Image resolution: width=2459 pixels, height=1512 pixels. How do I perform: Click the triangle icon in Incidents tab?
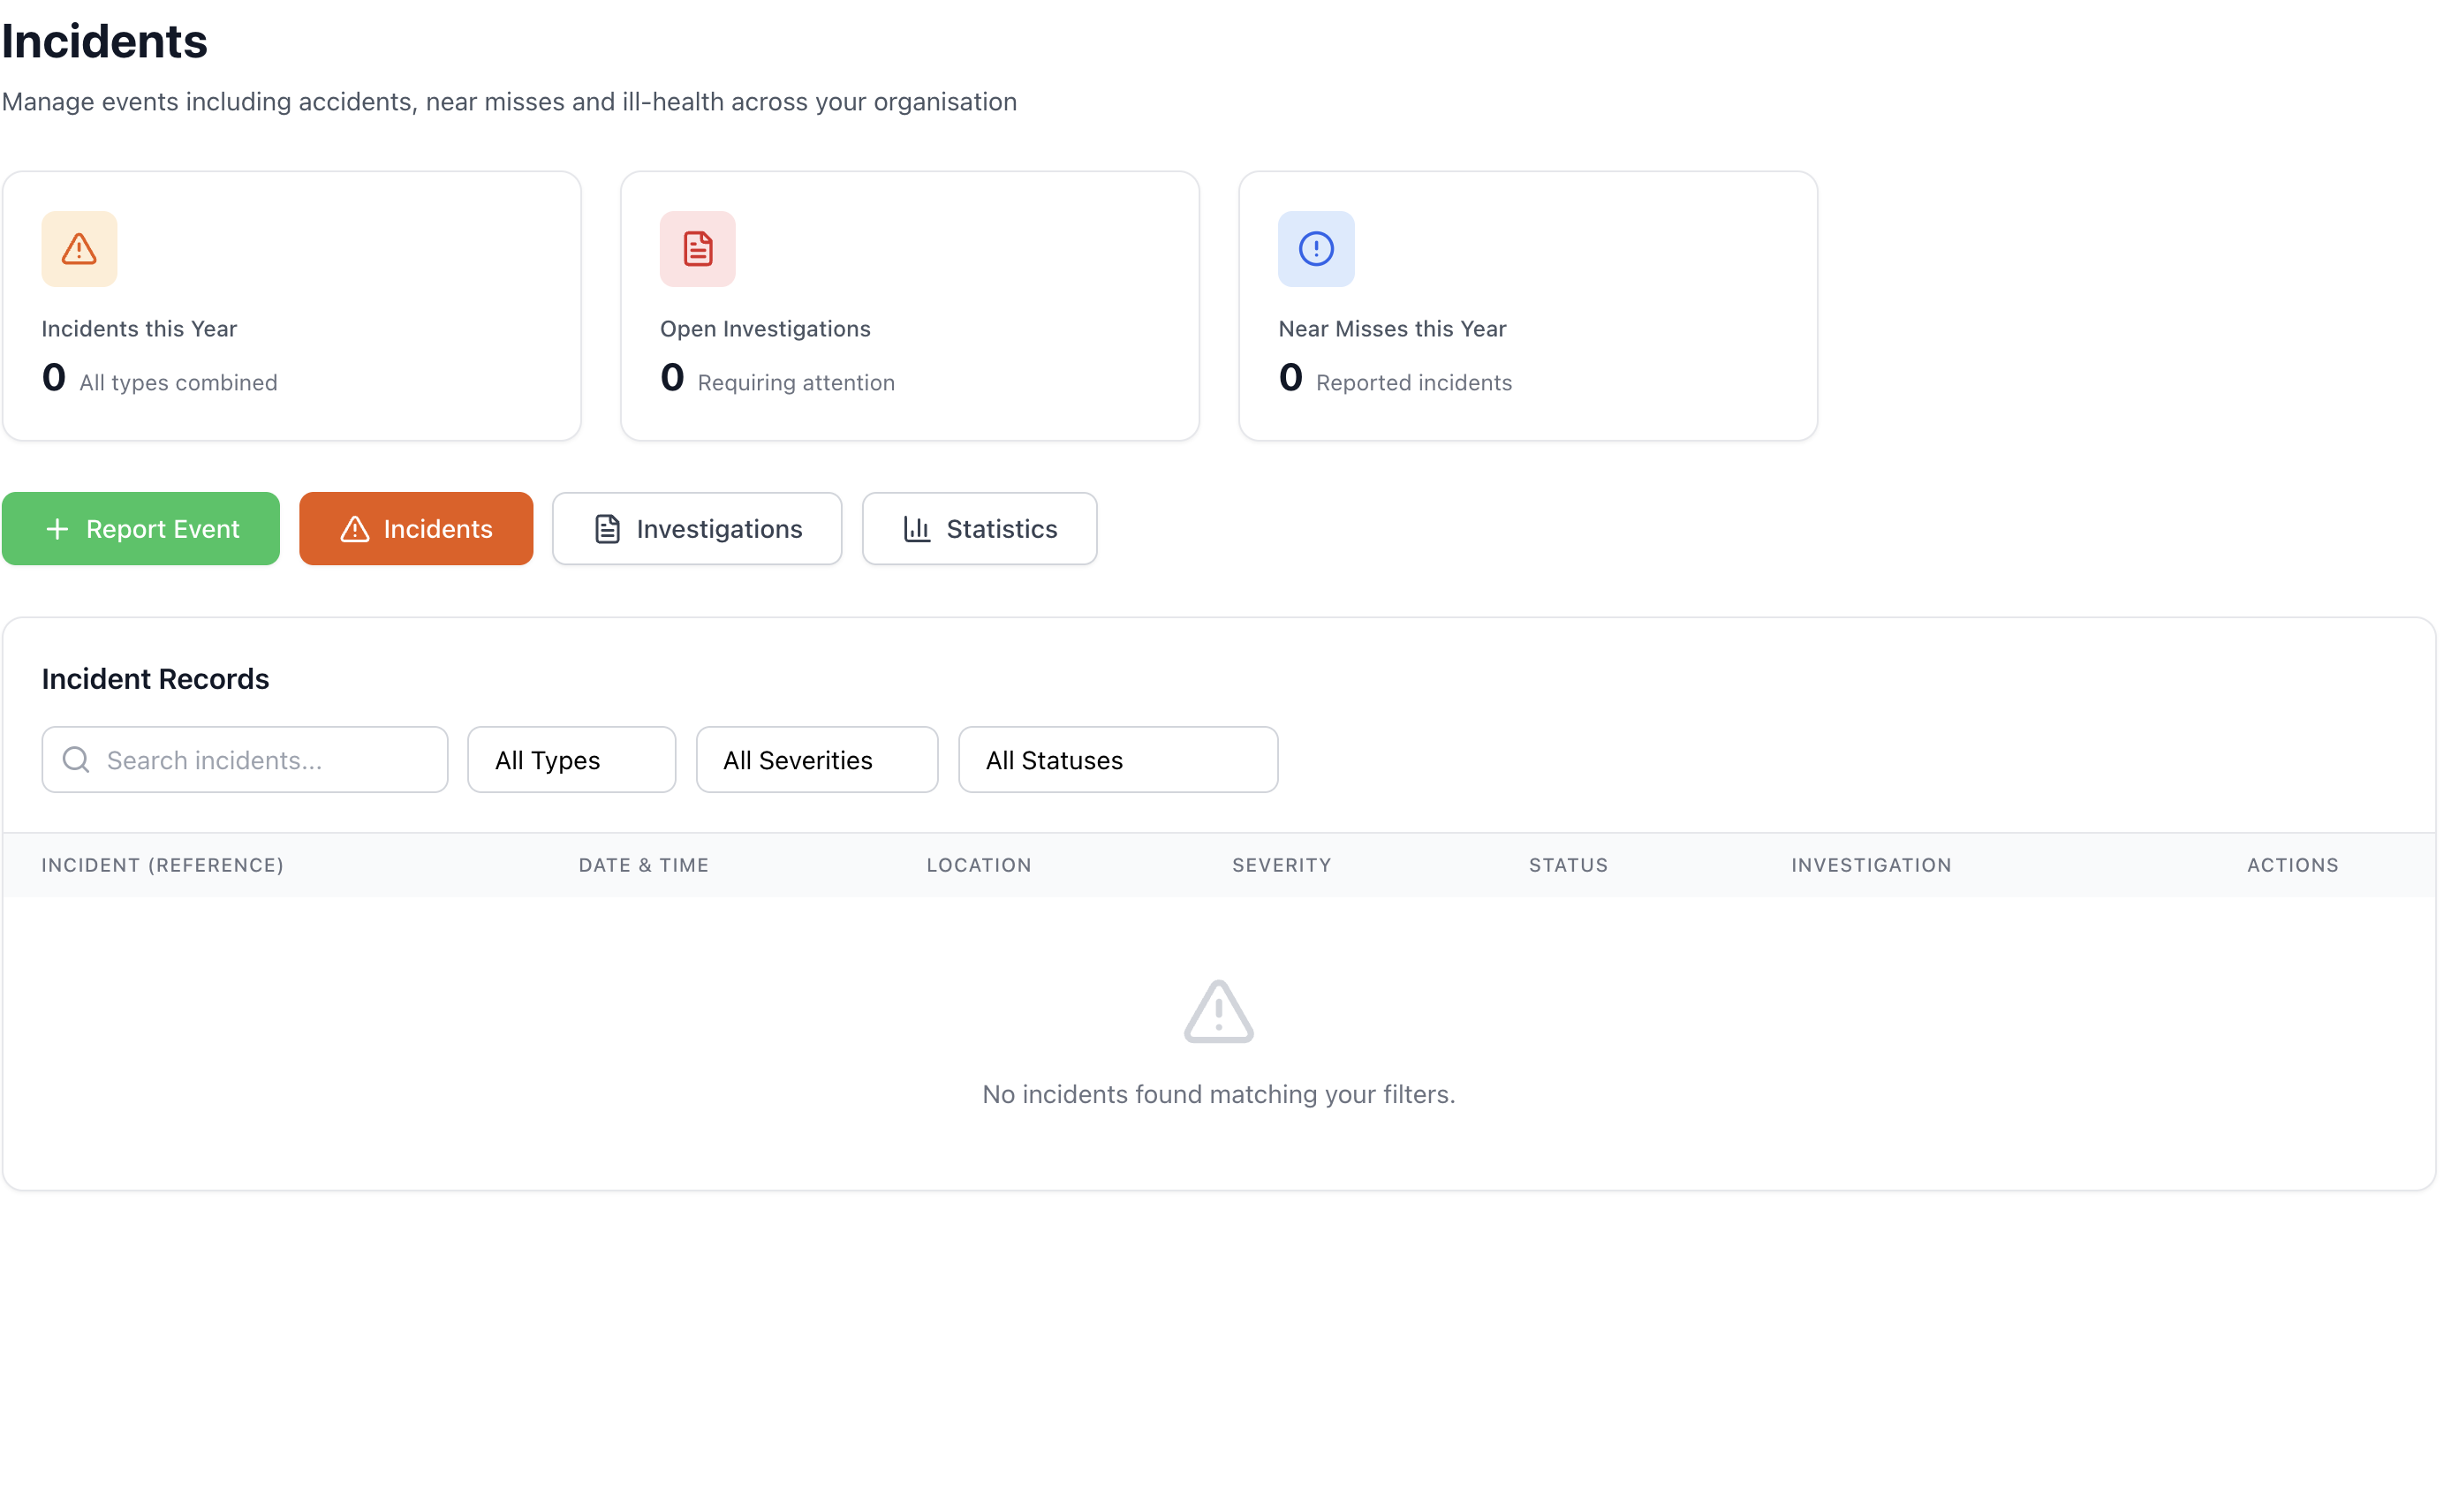point(355,529)
